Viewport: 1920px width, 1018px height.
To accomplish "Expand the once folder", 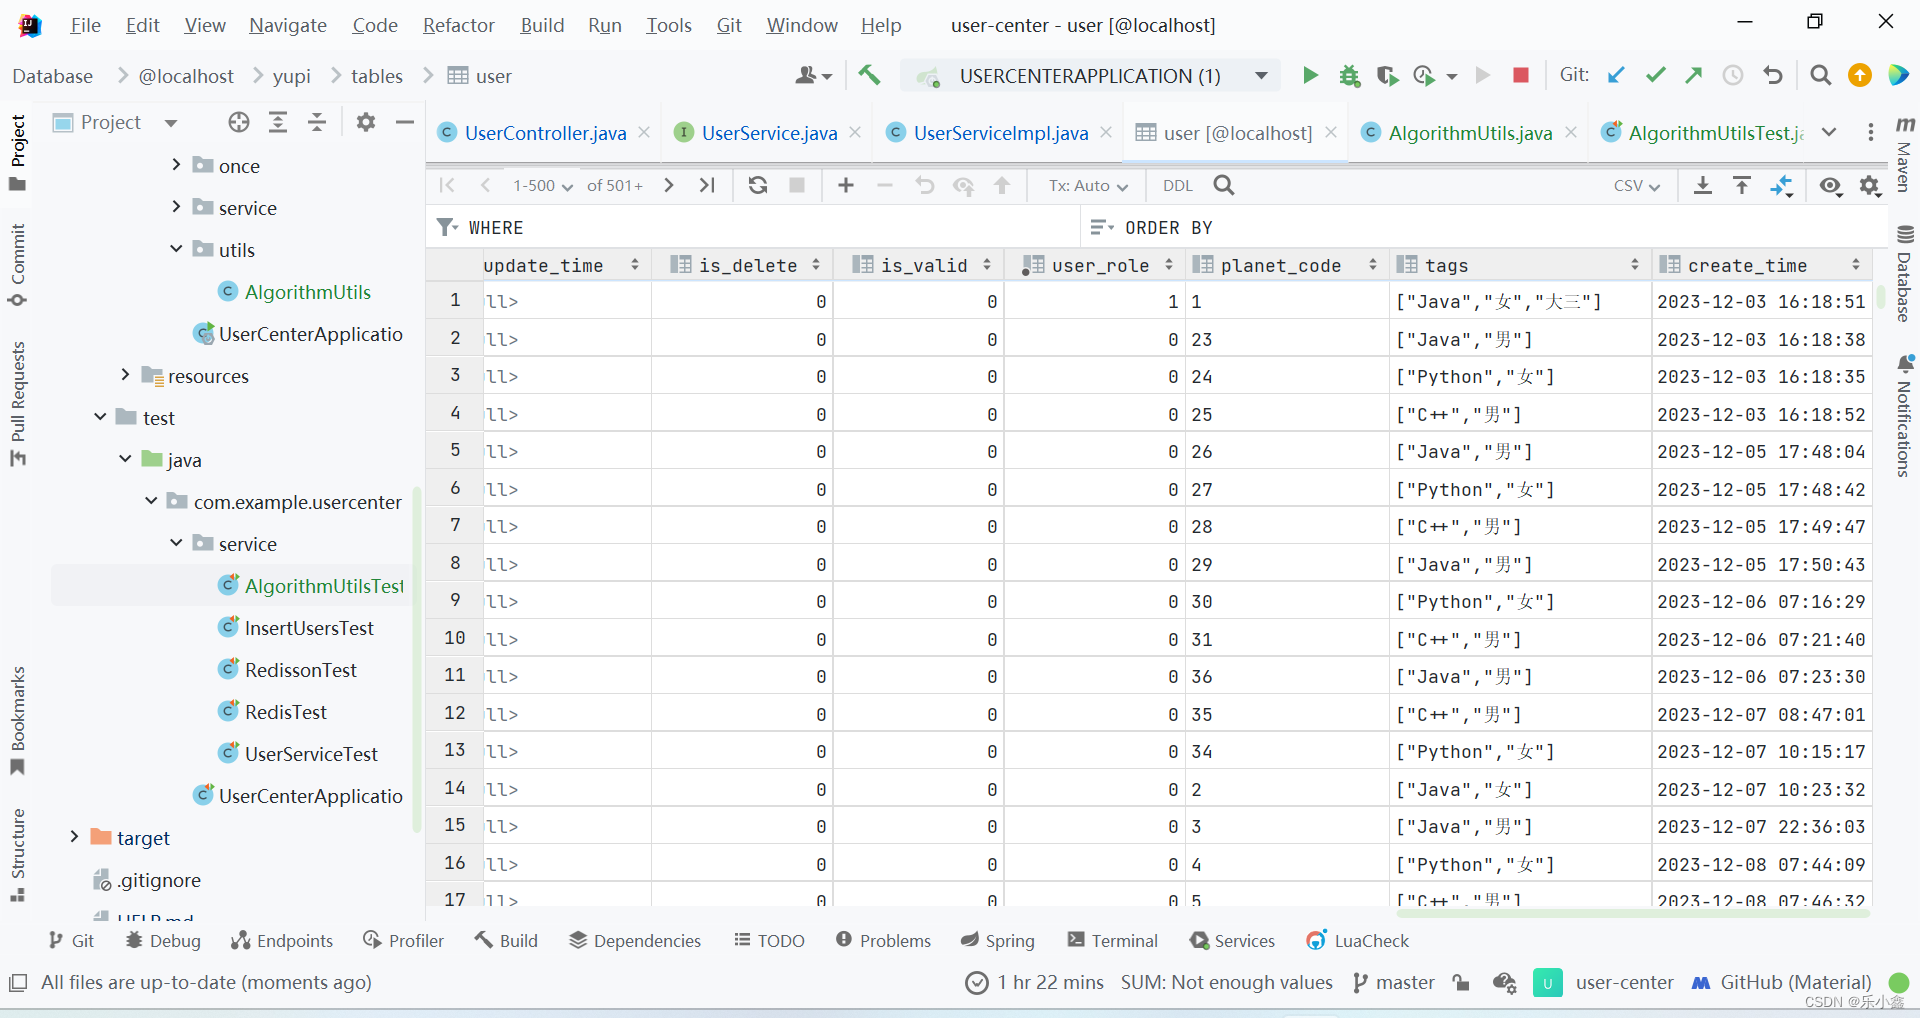I will pos(176,165).
